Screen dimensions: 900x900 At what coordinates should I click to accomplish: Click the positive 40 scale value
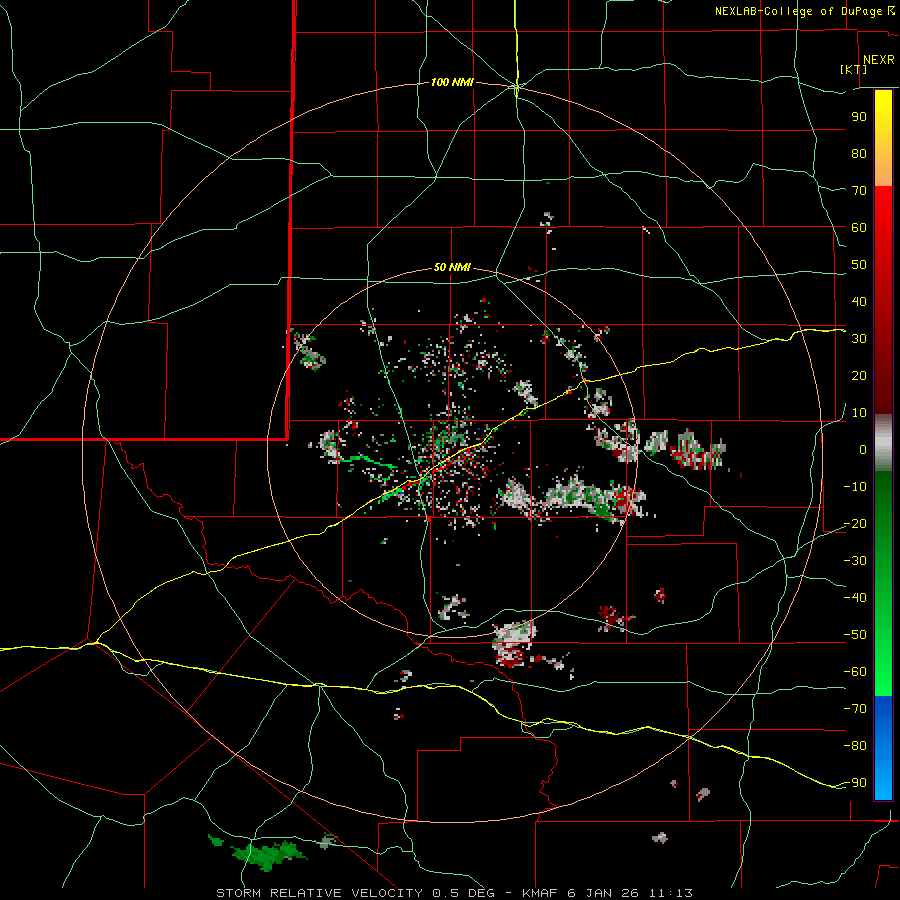click(859, 301)
